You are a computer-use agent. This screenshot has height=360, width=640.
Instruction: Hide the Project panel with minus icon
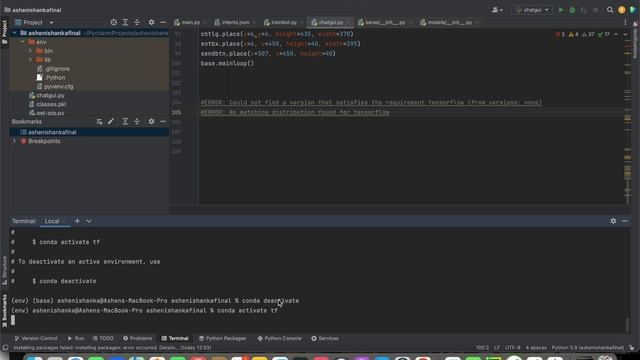point(163,22)
